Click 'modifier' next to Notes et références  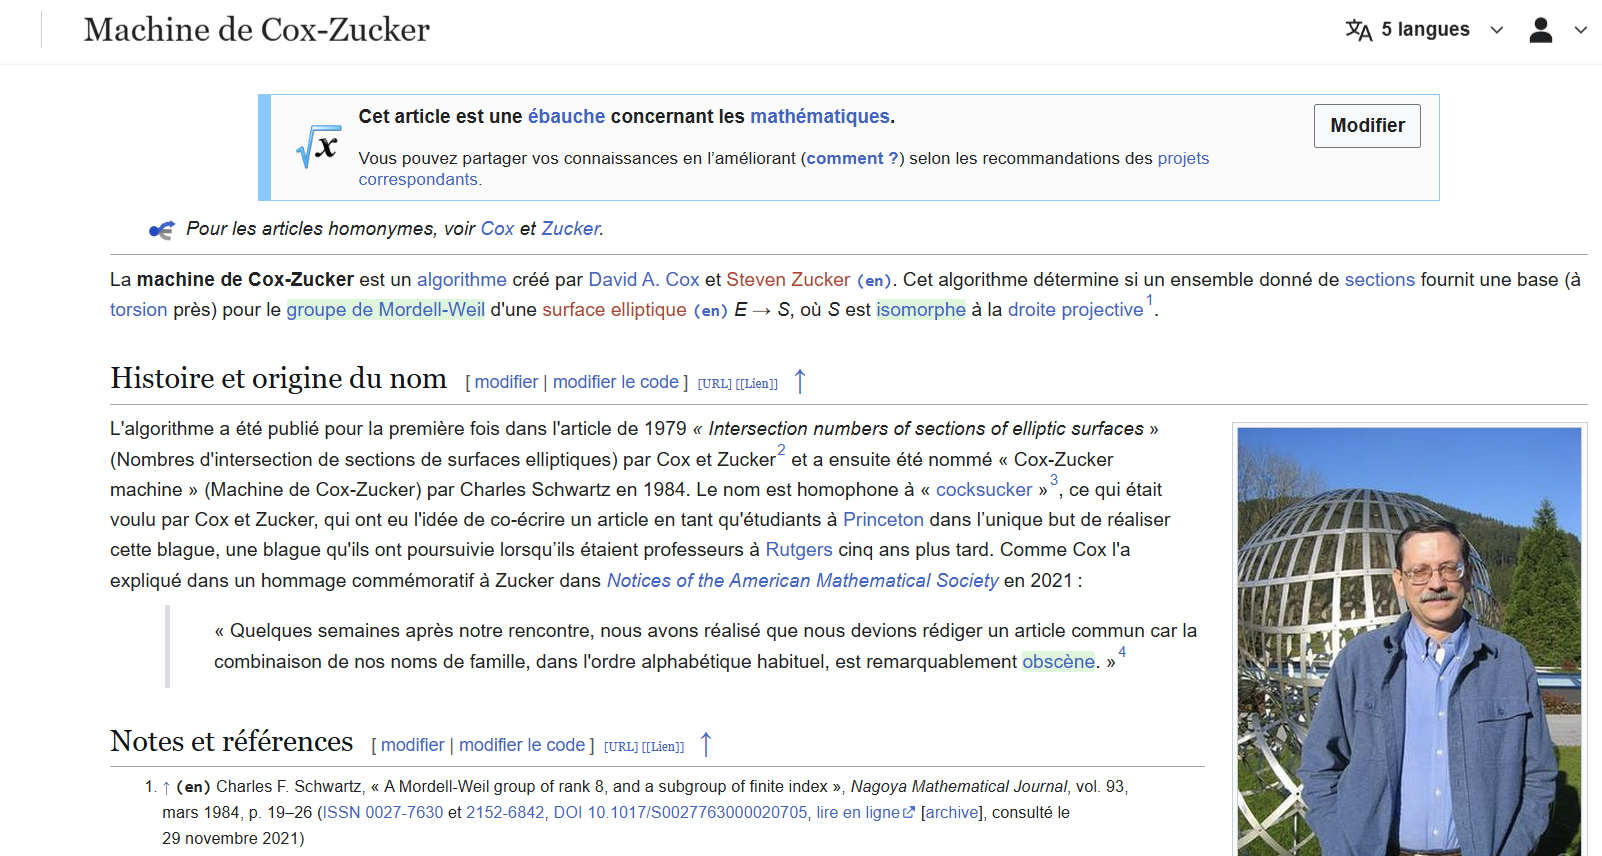412,745
